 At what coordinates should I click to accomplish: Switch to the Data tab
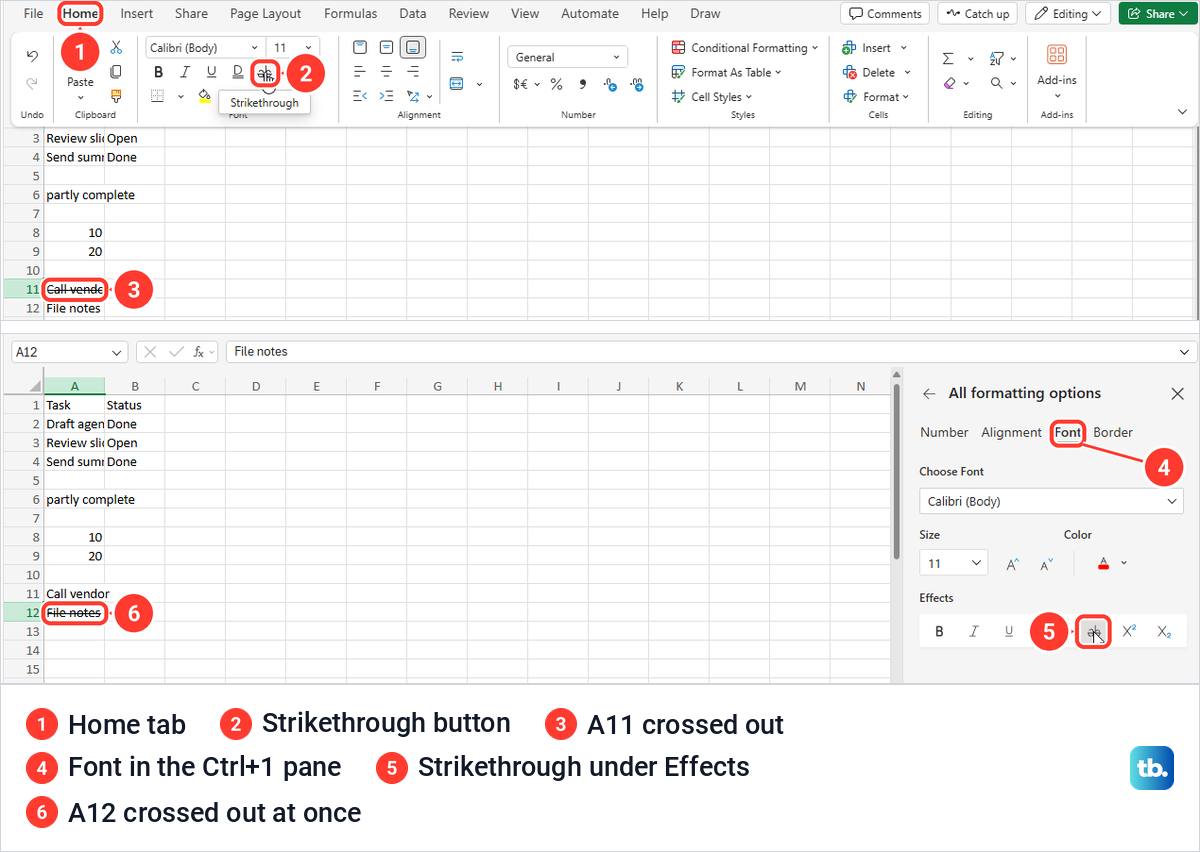click(413, 14)
